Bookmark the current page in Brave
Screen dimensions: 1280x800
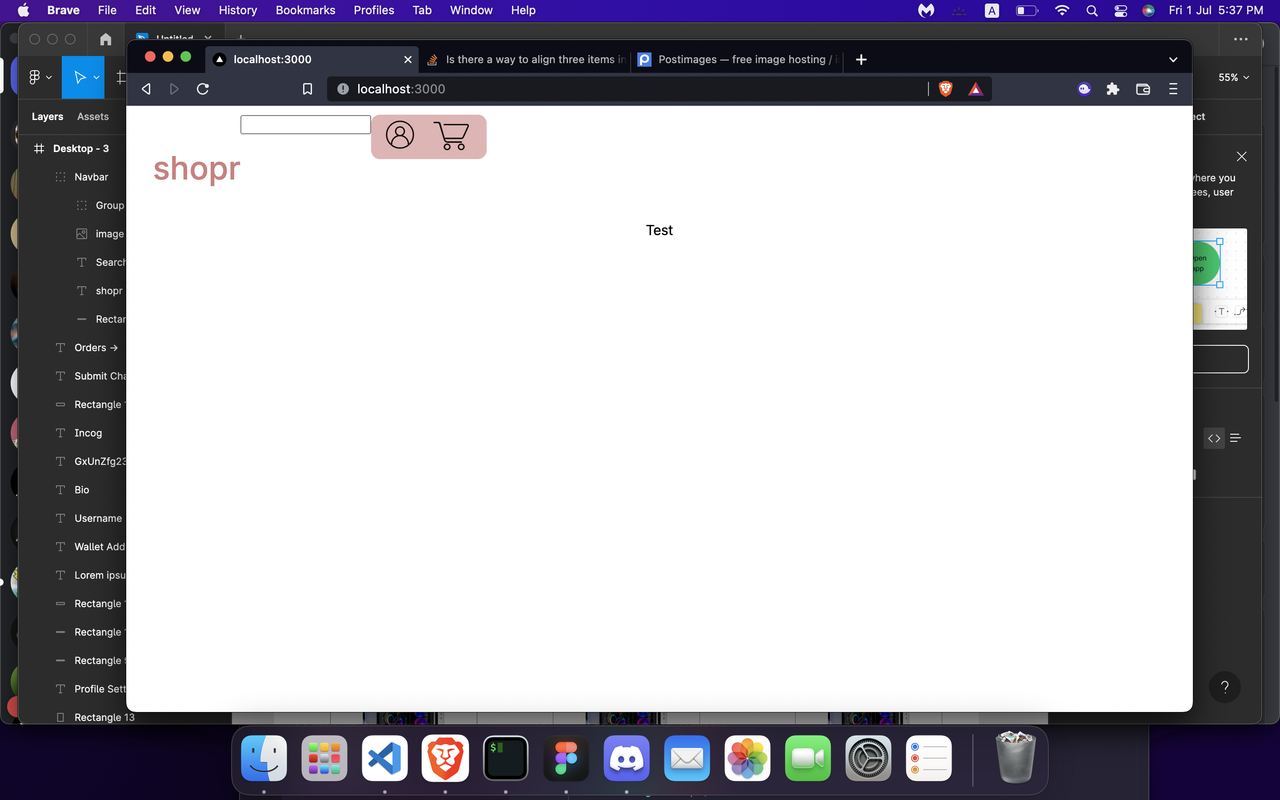[308, 89]
